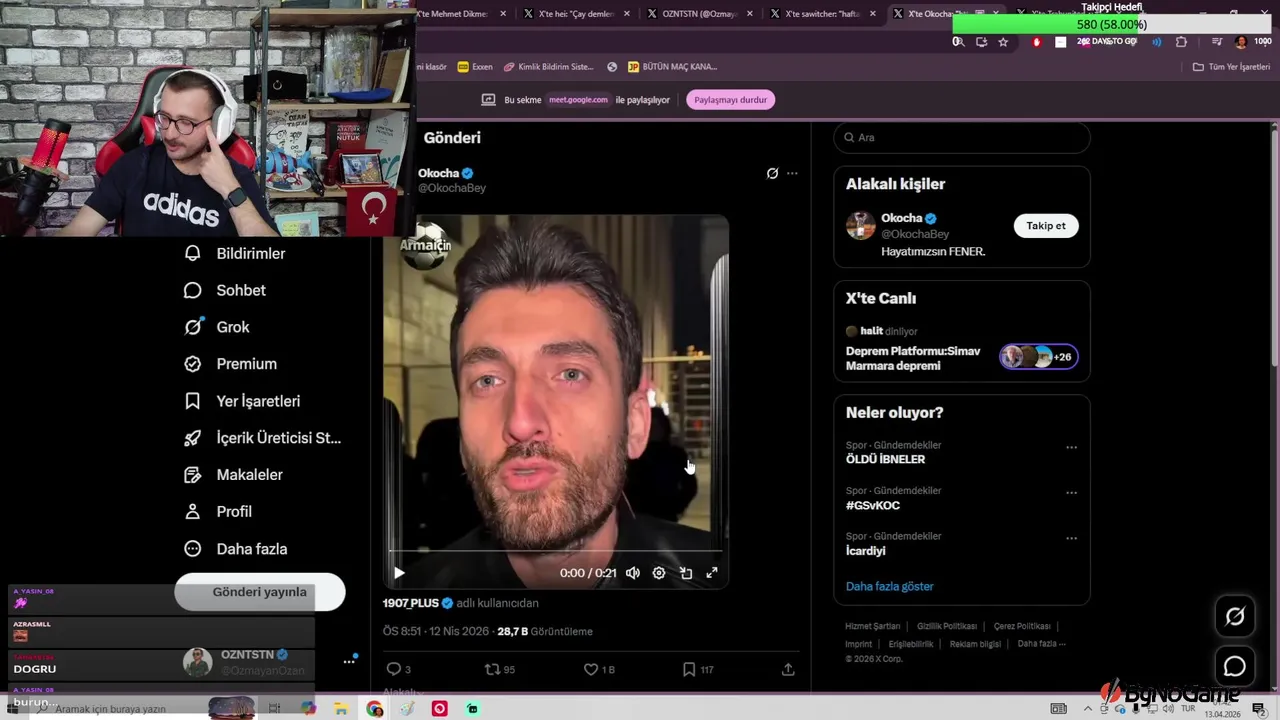Open Windows notification center icon
Viewport: 1280px width, 720px height.
[1258, 709]
